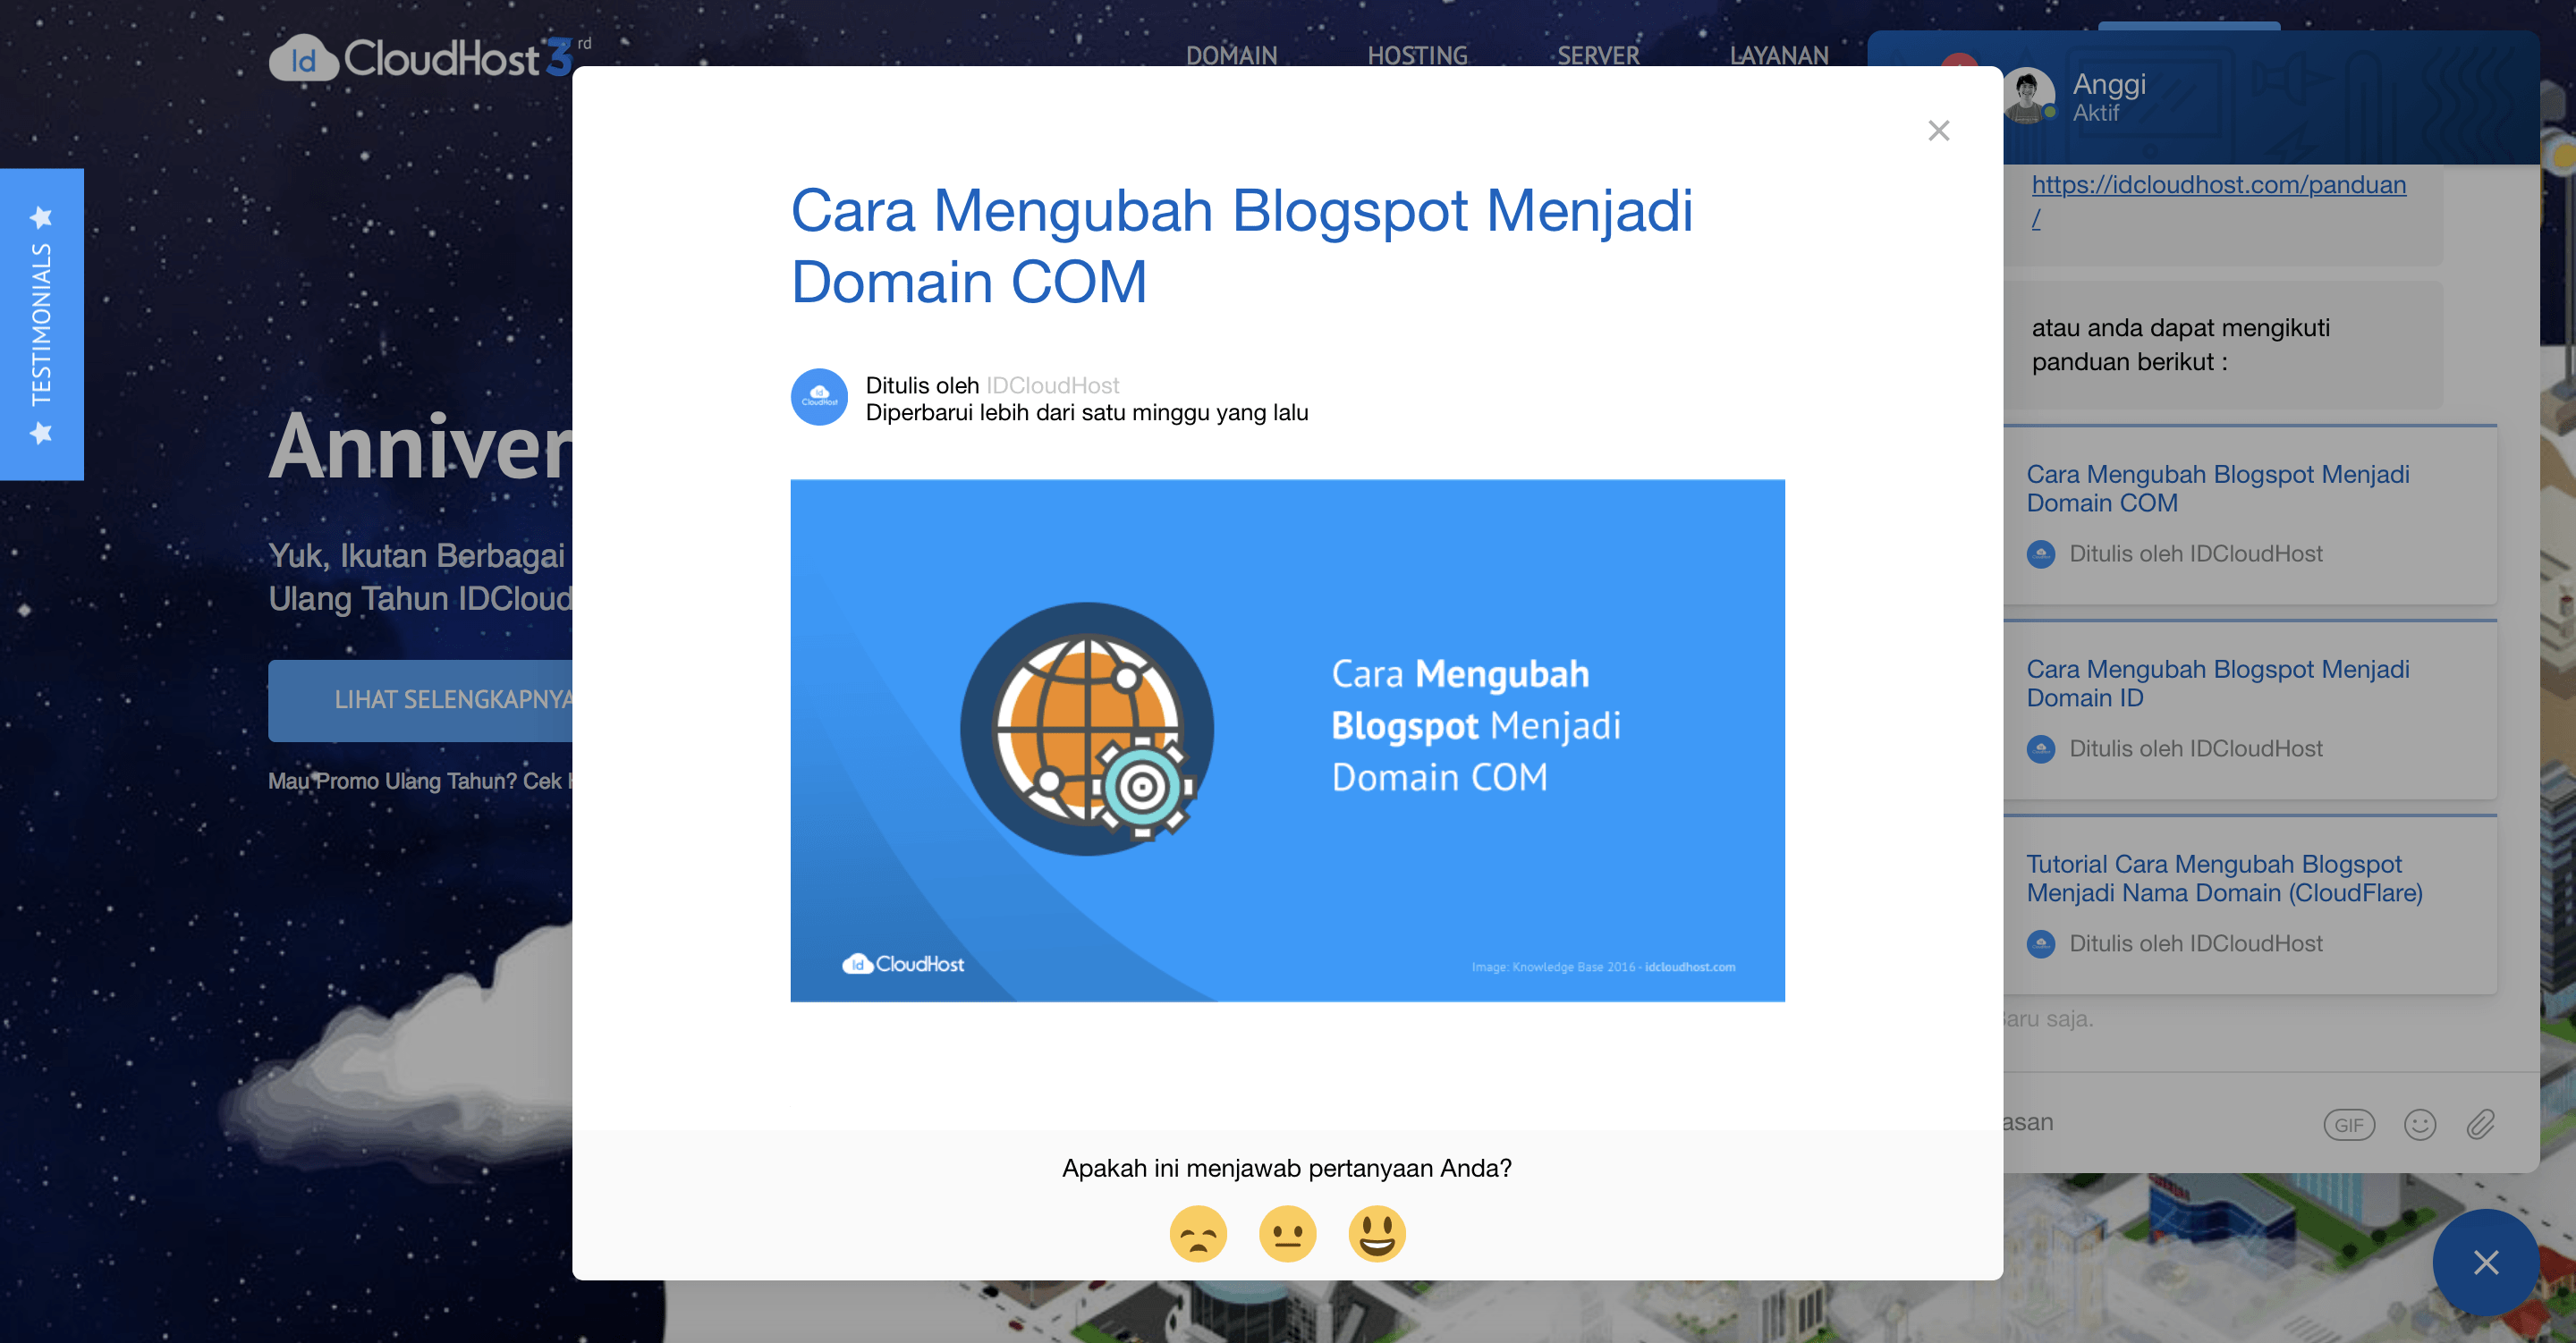Open the IDCloudHost author link

(1052, 385)
